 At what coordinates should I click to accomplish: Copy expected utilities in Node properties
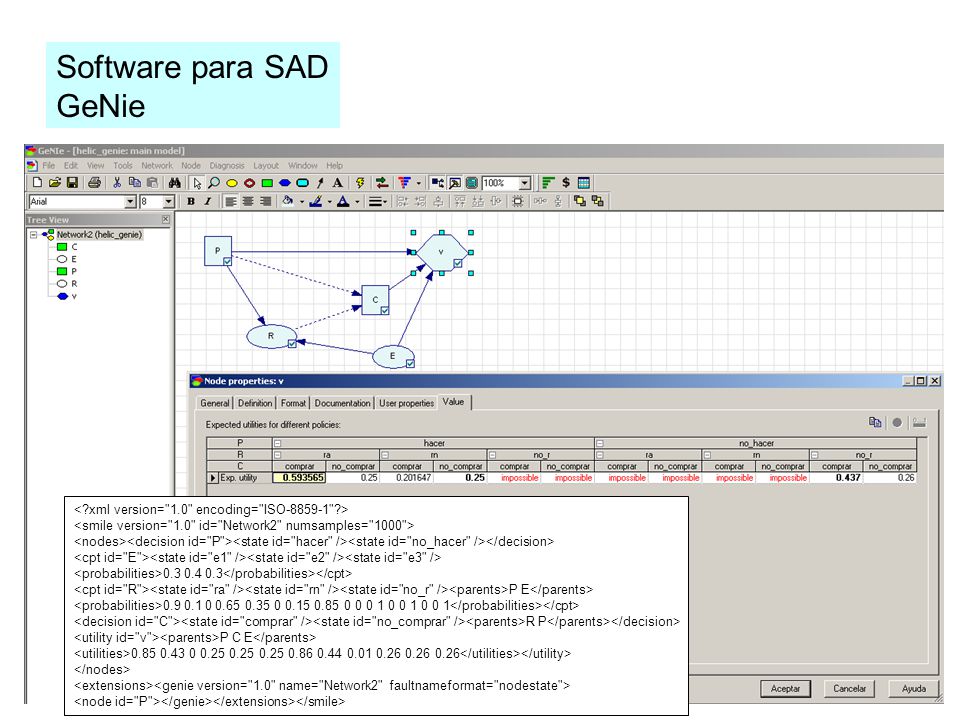pos(875,422)
